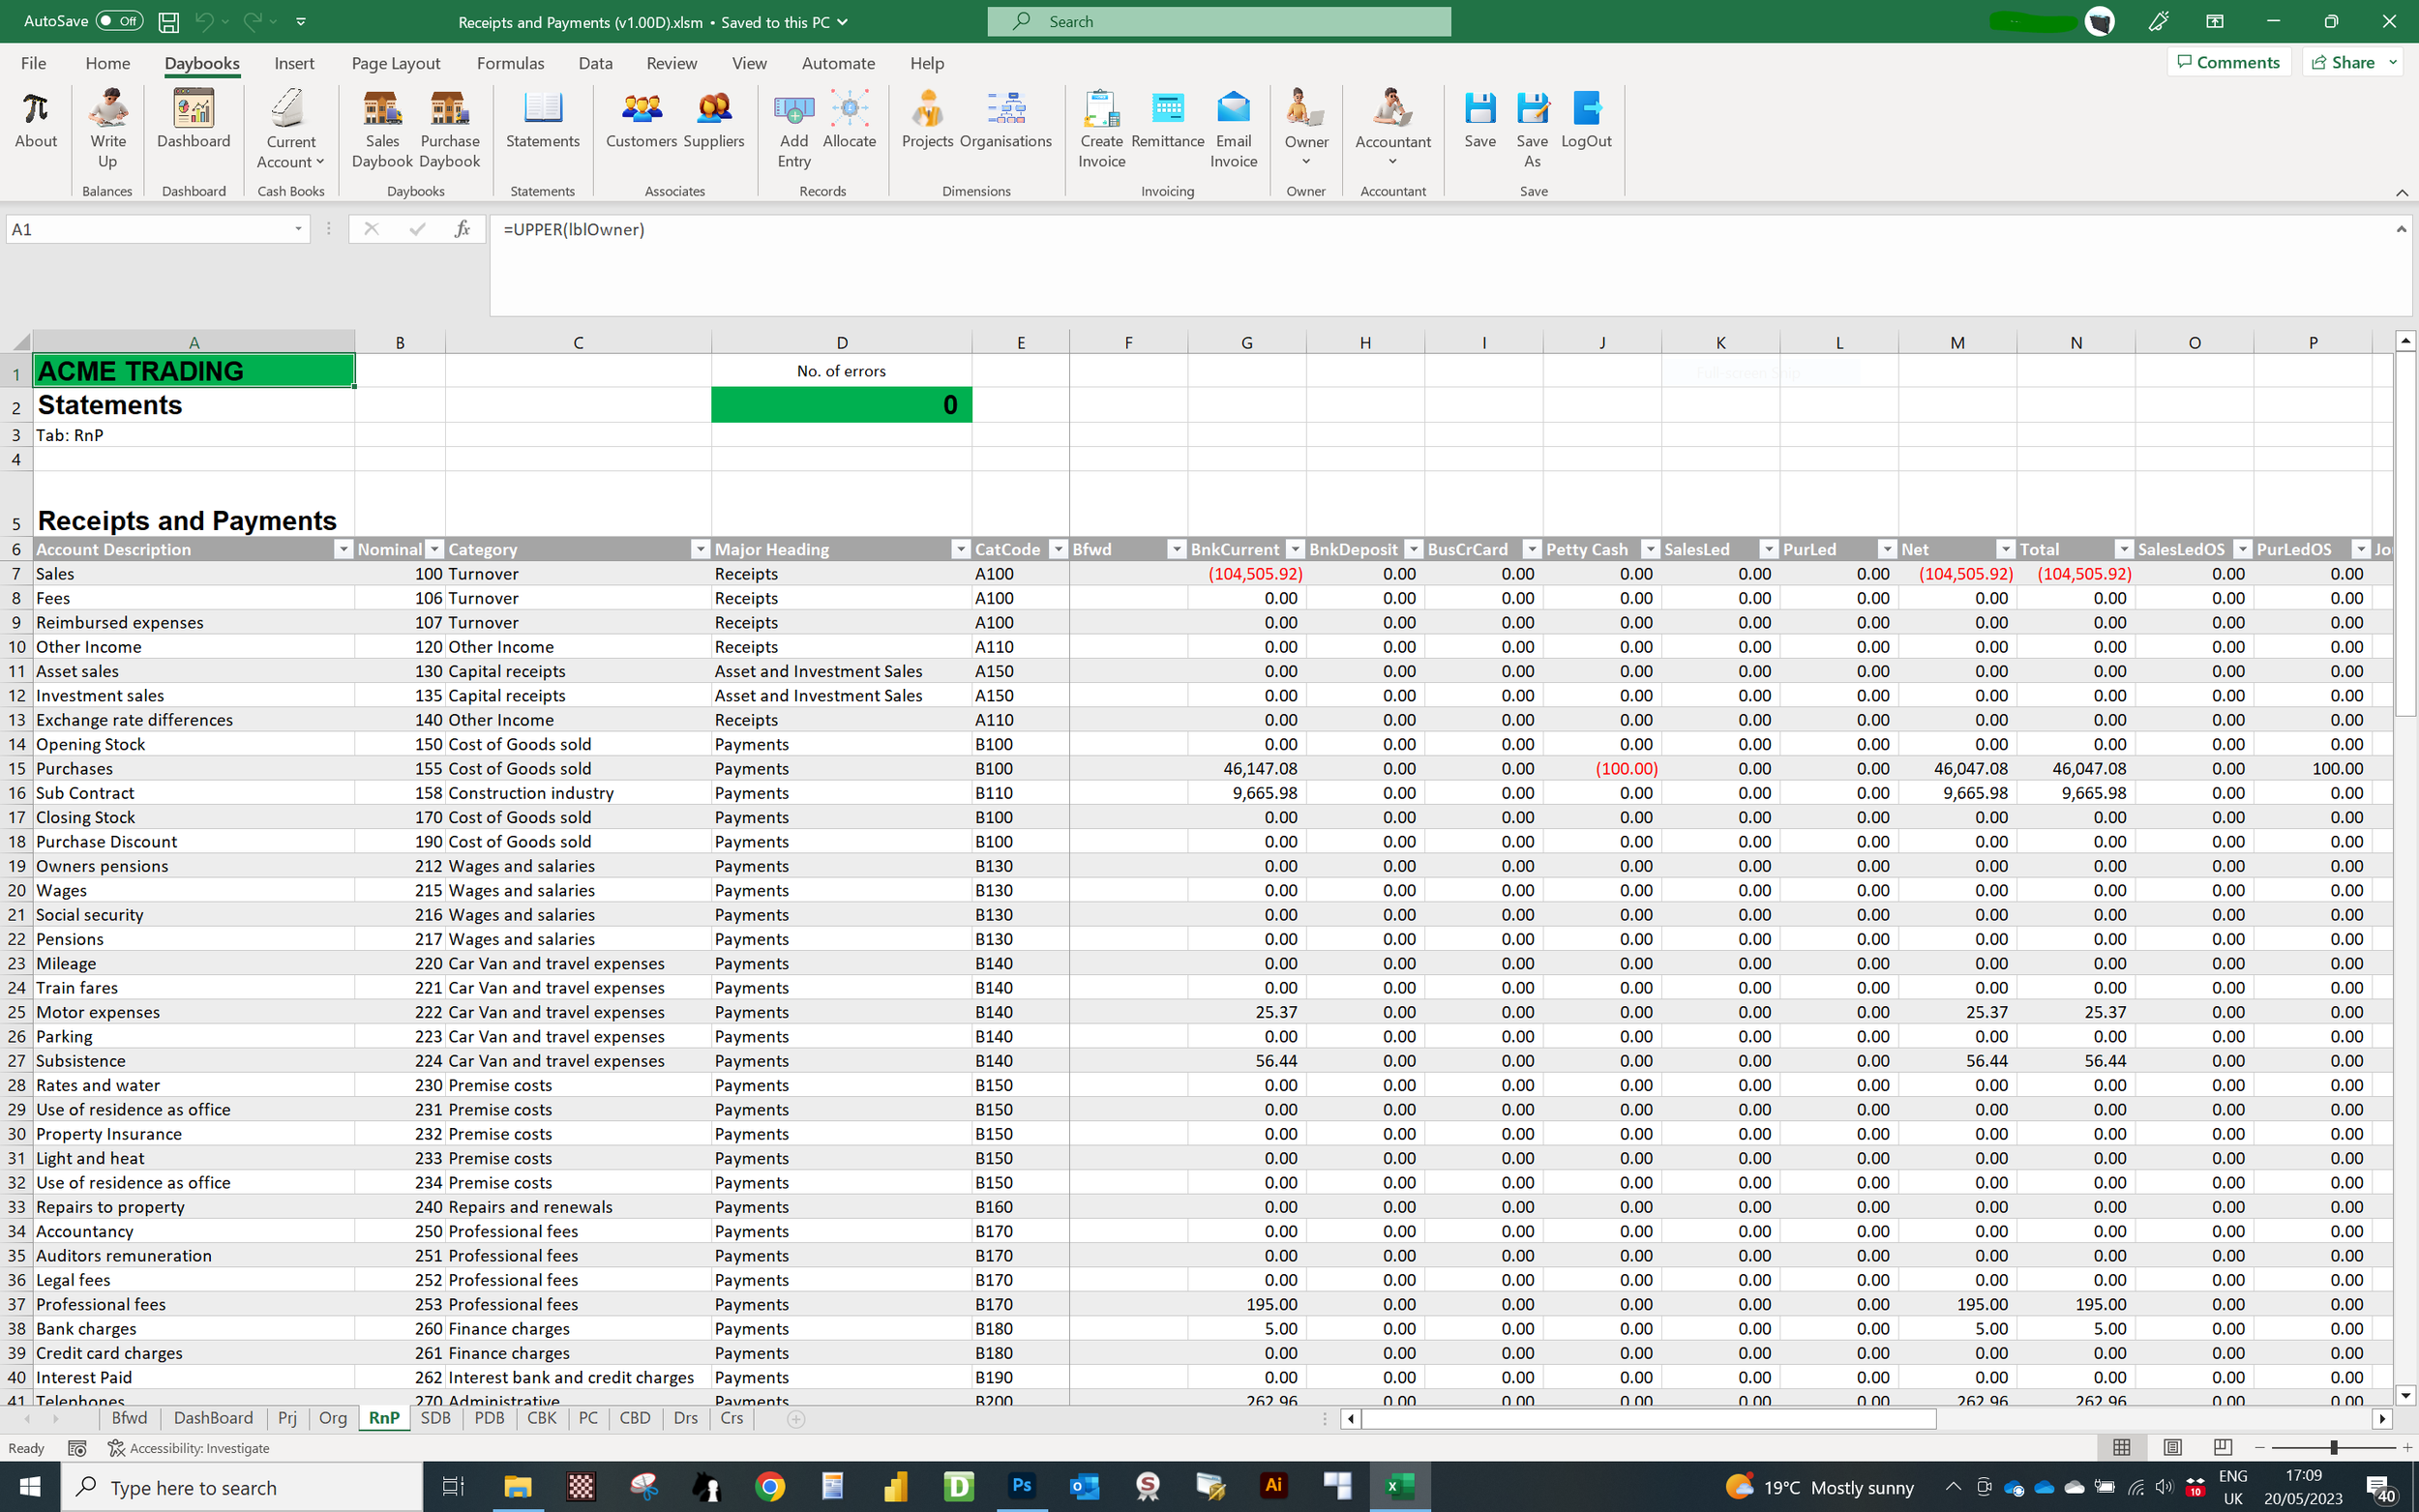Open the Name Box dropdown arrow
Screen dimensions: 2419x1512
tap(298, 229)
